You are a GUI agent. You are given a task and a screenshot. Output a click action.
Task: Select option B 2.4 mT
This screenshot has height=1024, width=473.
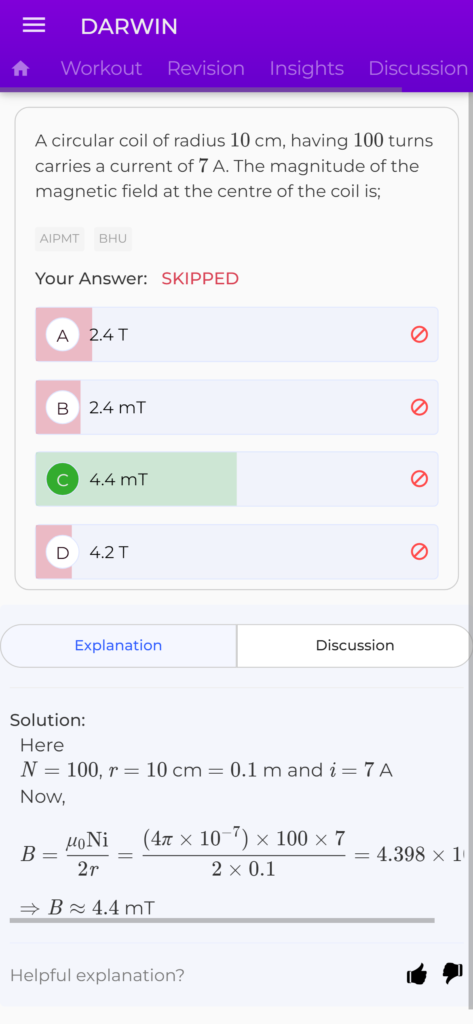tap(236, 407)
